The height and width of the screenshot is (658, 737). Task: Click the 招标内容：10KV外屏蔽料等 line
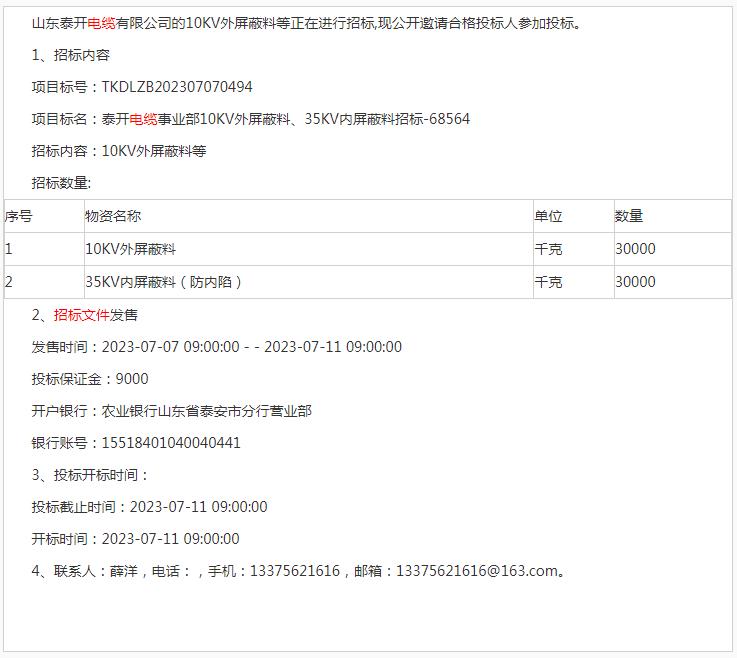tap(119, 151)
